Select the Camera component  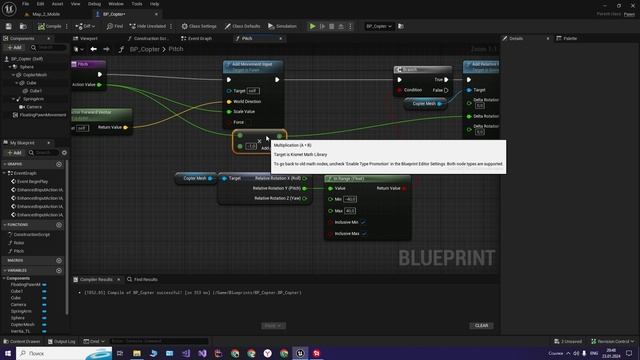tap(34, 107)
